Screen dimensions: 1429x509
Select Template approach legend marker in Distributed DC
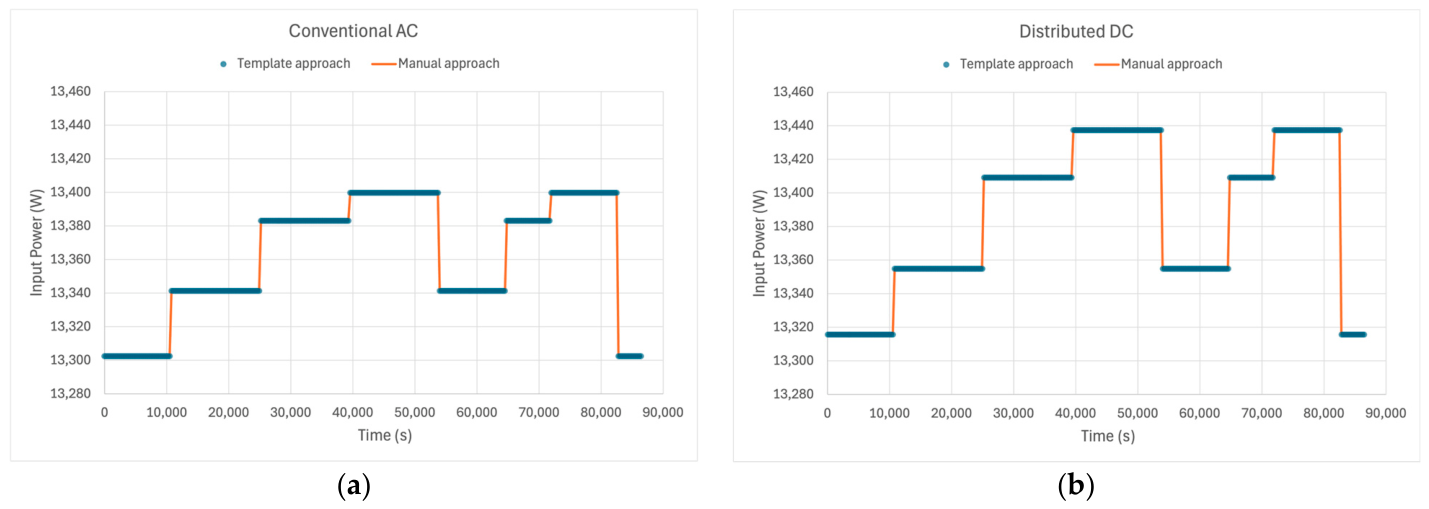[x=946, y=64]
